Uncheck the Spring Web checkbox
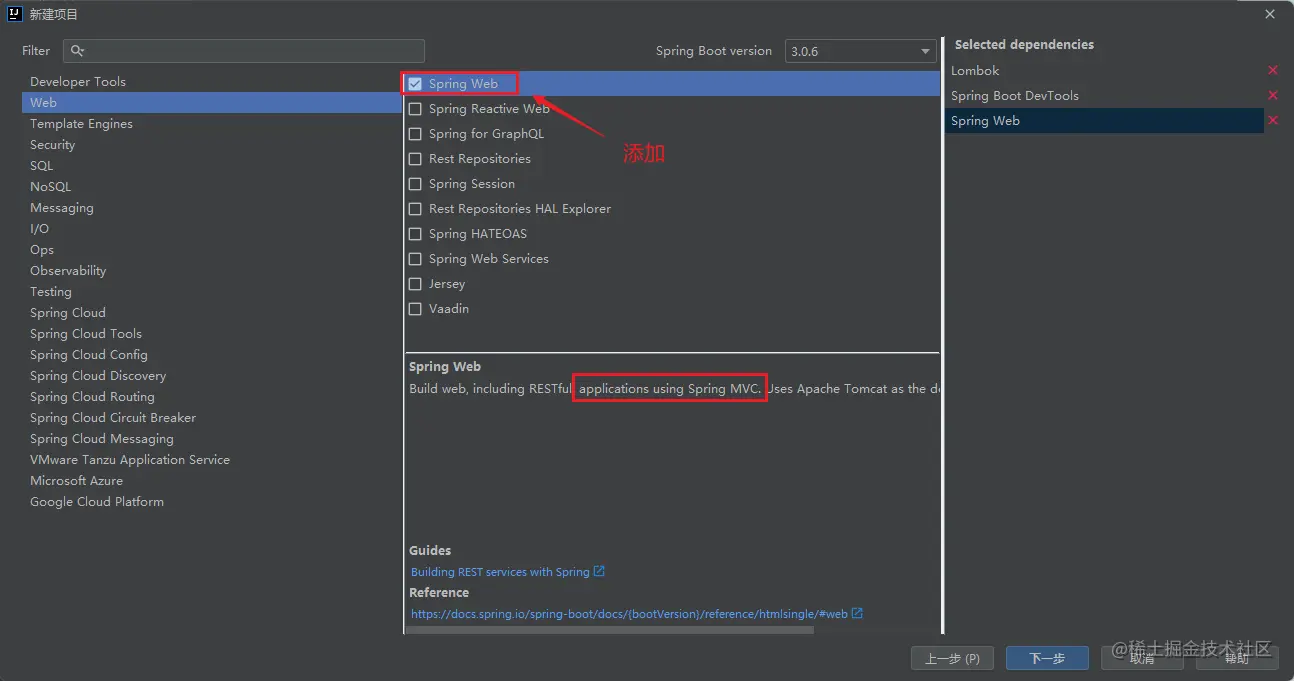This screenshot has width=1294, height=681. point(415,84)
